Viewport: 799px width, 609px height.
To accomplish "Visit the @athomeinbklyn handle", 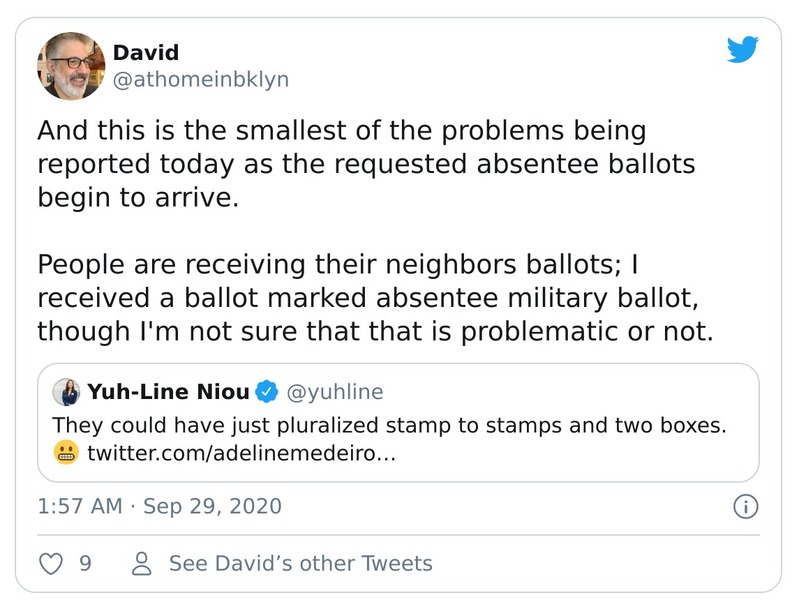I will click(200, 80).
